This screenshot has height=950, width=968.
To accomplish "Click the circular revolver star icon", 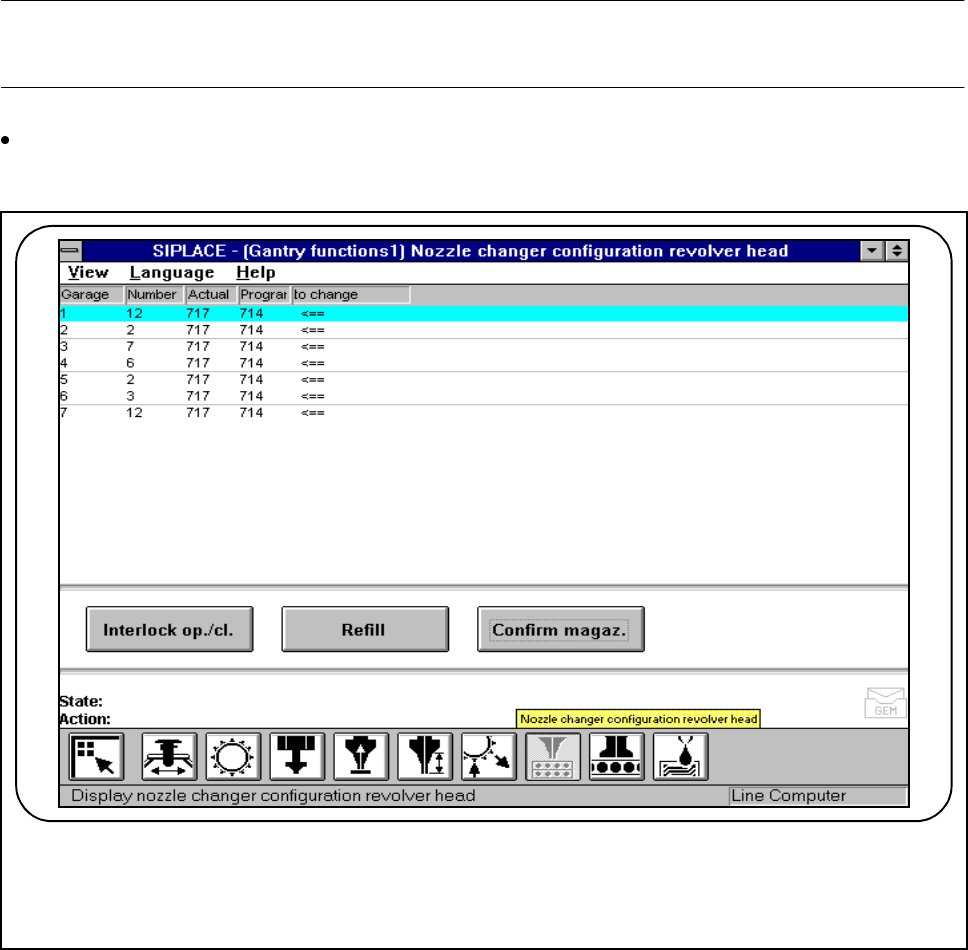I will (233, 757).
